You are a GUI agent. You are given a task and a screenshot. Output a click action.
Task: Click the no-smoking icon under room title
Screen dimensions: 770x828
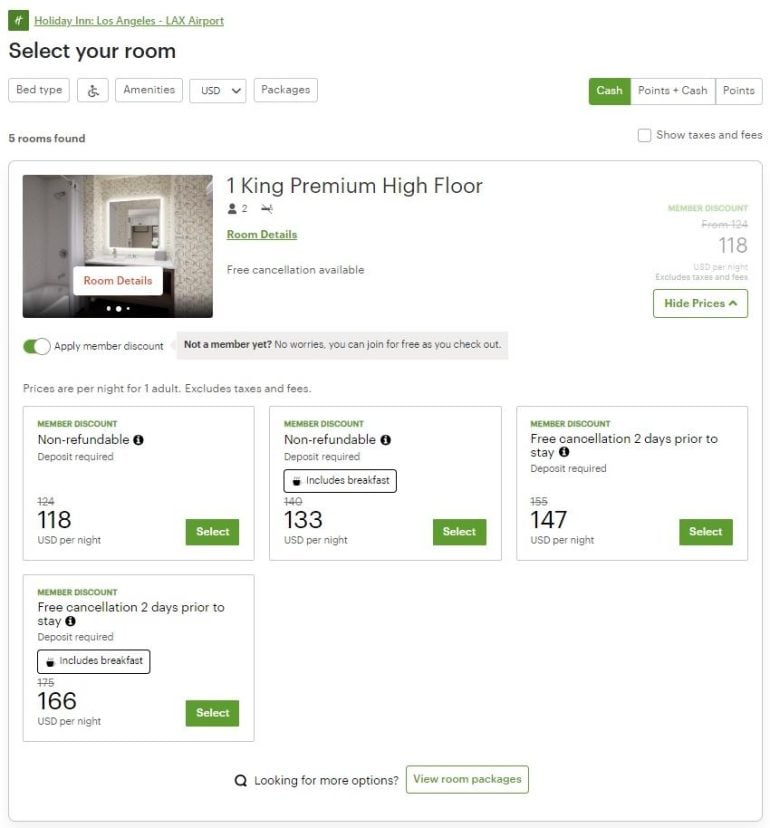click(266, 209)
